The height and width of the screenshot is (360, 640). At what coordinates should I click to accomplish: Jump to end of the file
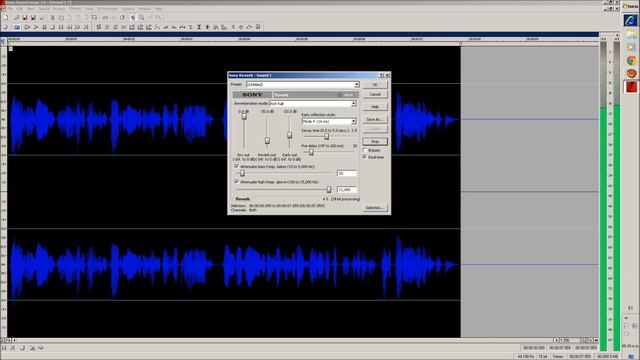click(x=86, y=27)
